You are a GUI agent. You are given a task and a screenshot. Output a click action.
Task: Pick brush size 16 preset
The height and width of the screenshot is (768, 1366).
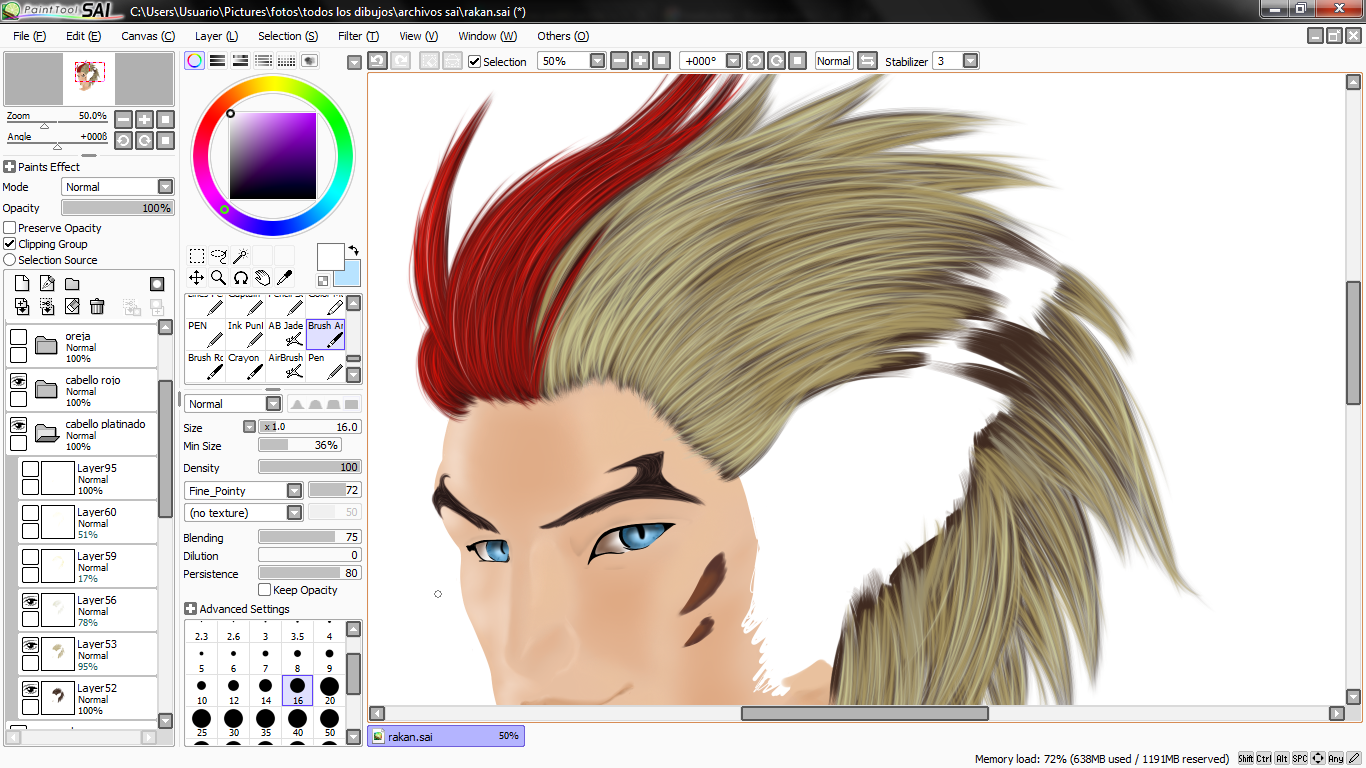(297, 690)
